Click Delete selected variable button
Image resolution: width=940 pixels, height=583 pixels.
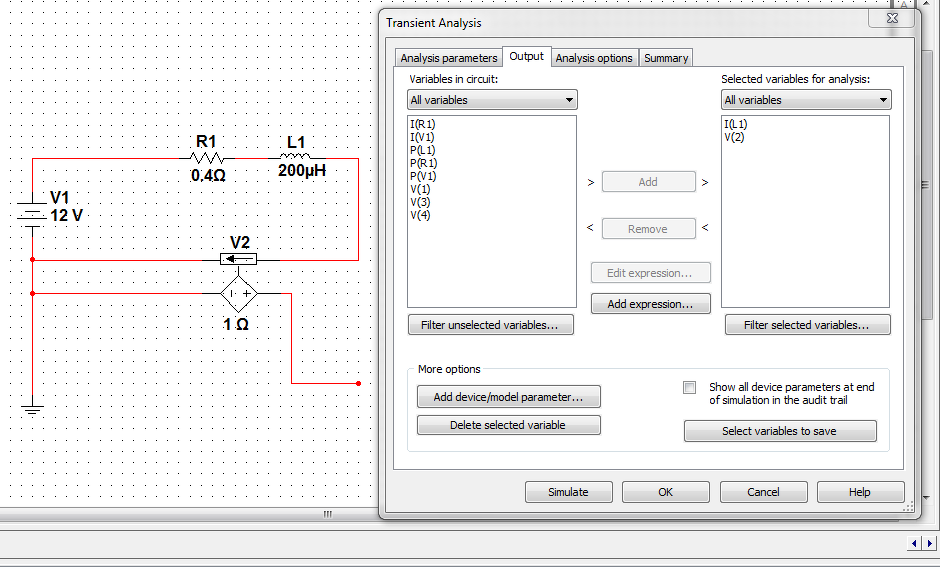click(508, 425)
